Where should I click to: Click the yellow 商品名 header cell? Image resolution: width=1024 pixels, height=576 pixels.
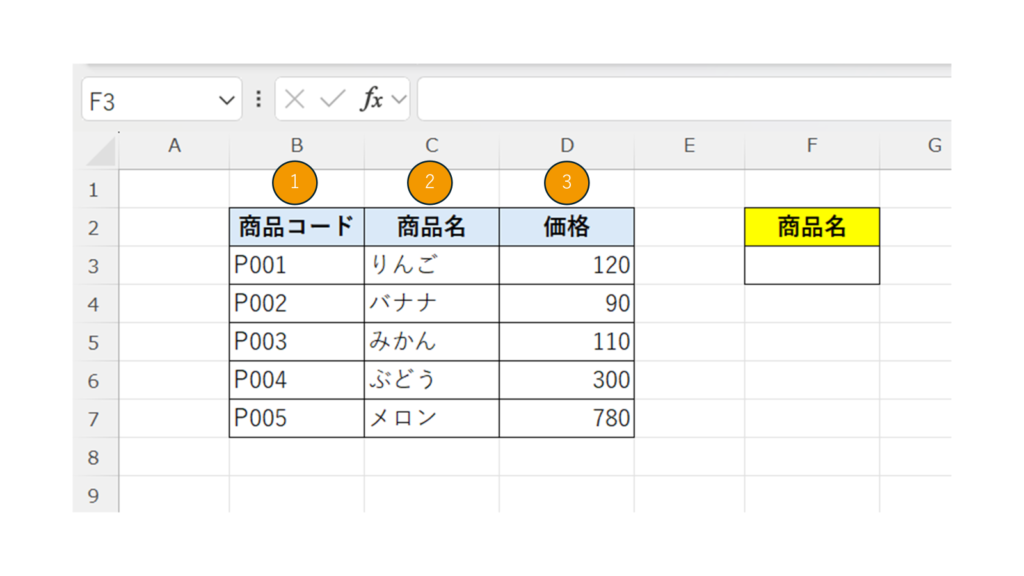[x=811, y=228]
